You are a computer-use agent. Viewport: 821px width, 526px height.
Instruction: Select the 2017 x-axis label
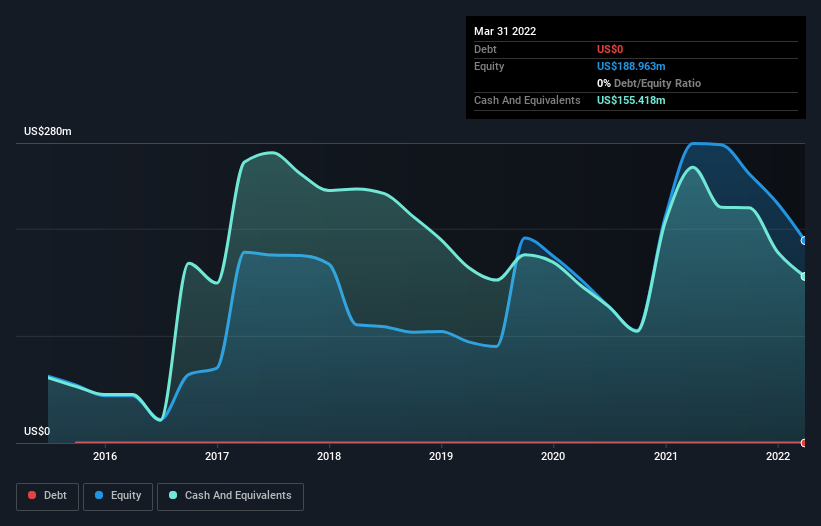217,456
